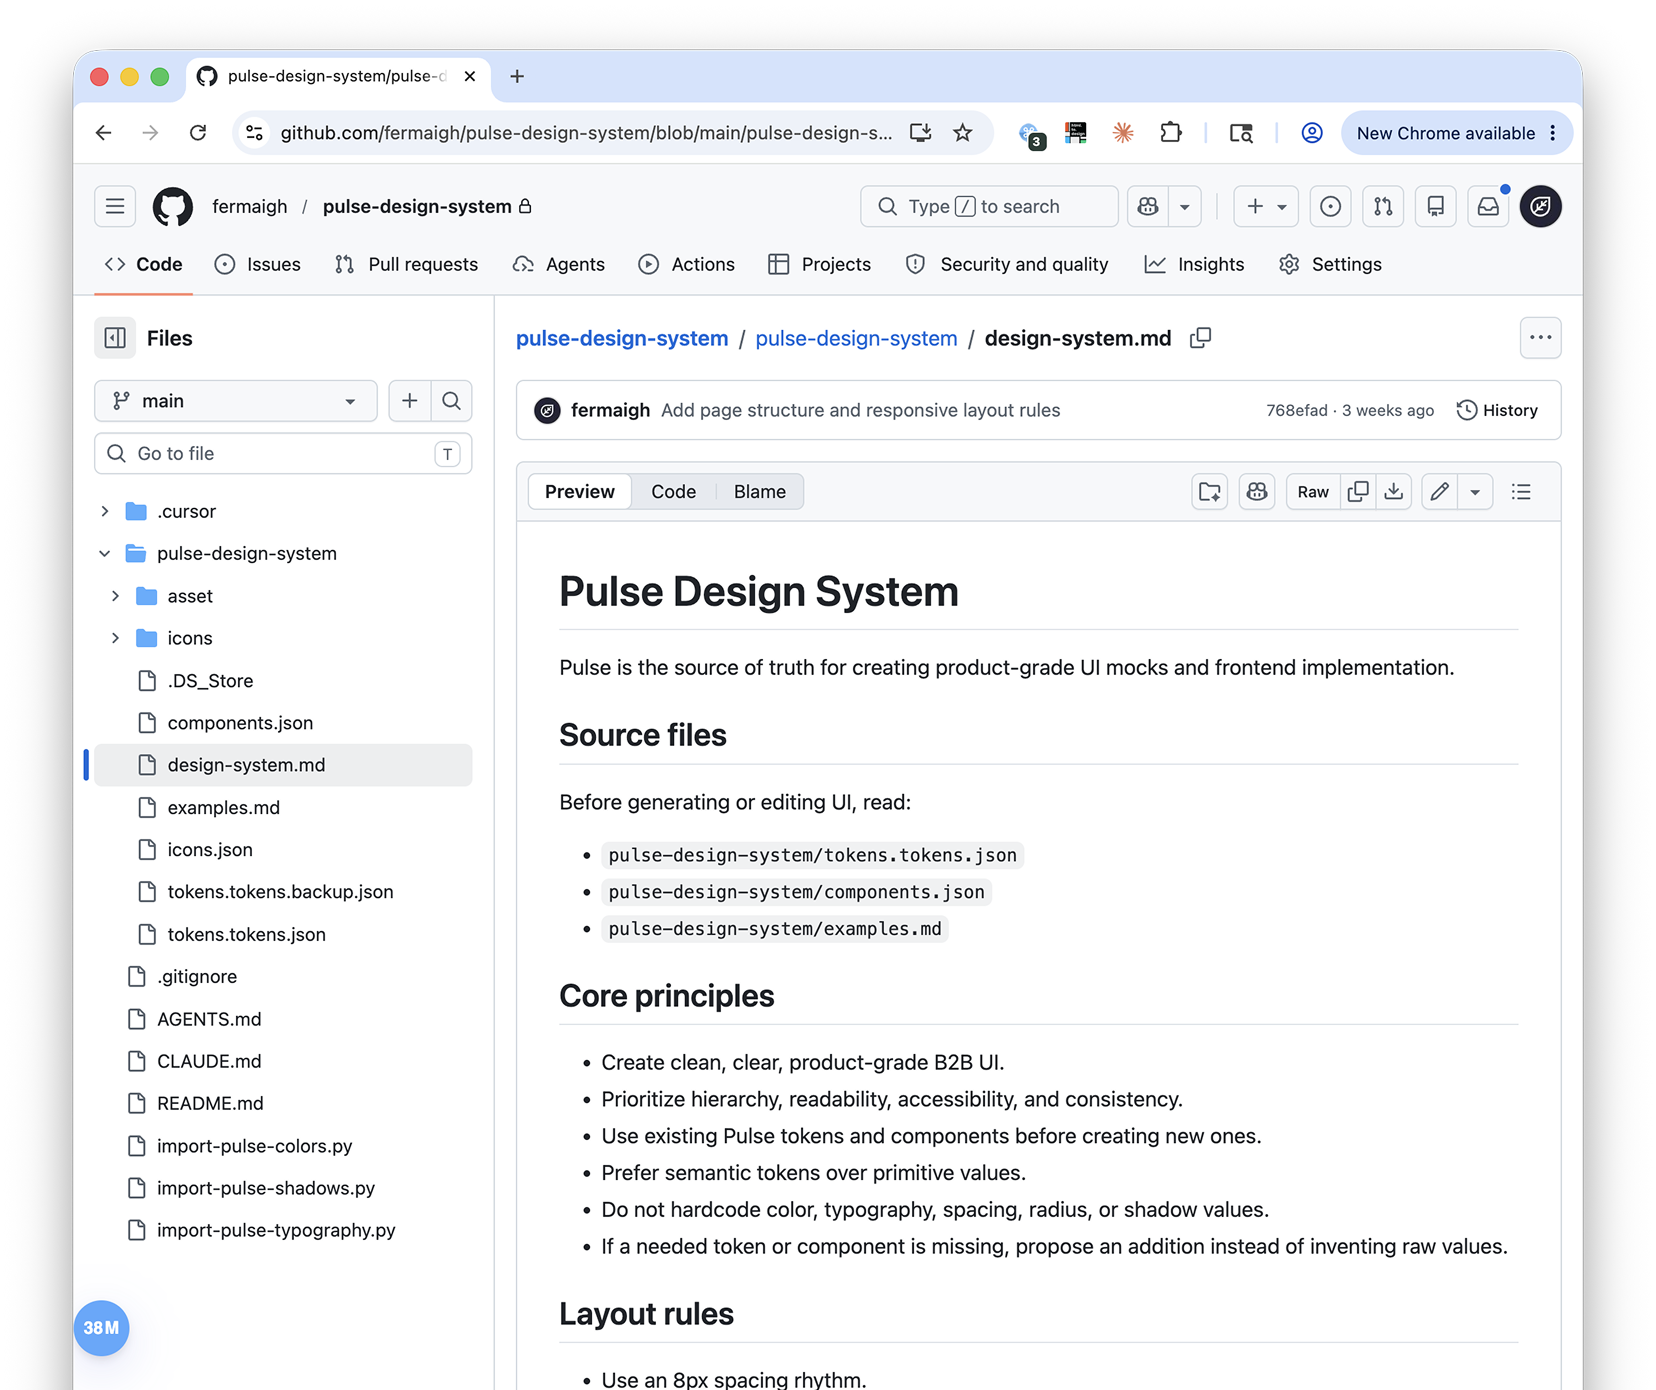Open the New Chrome available button

point(1456,133)
